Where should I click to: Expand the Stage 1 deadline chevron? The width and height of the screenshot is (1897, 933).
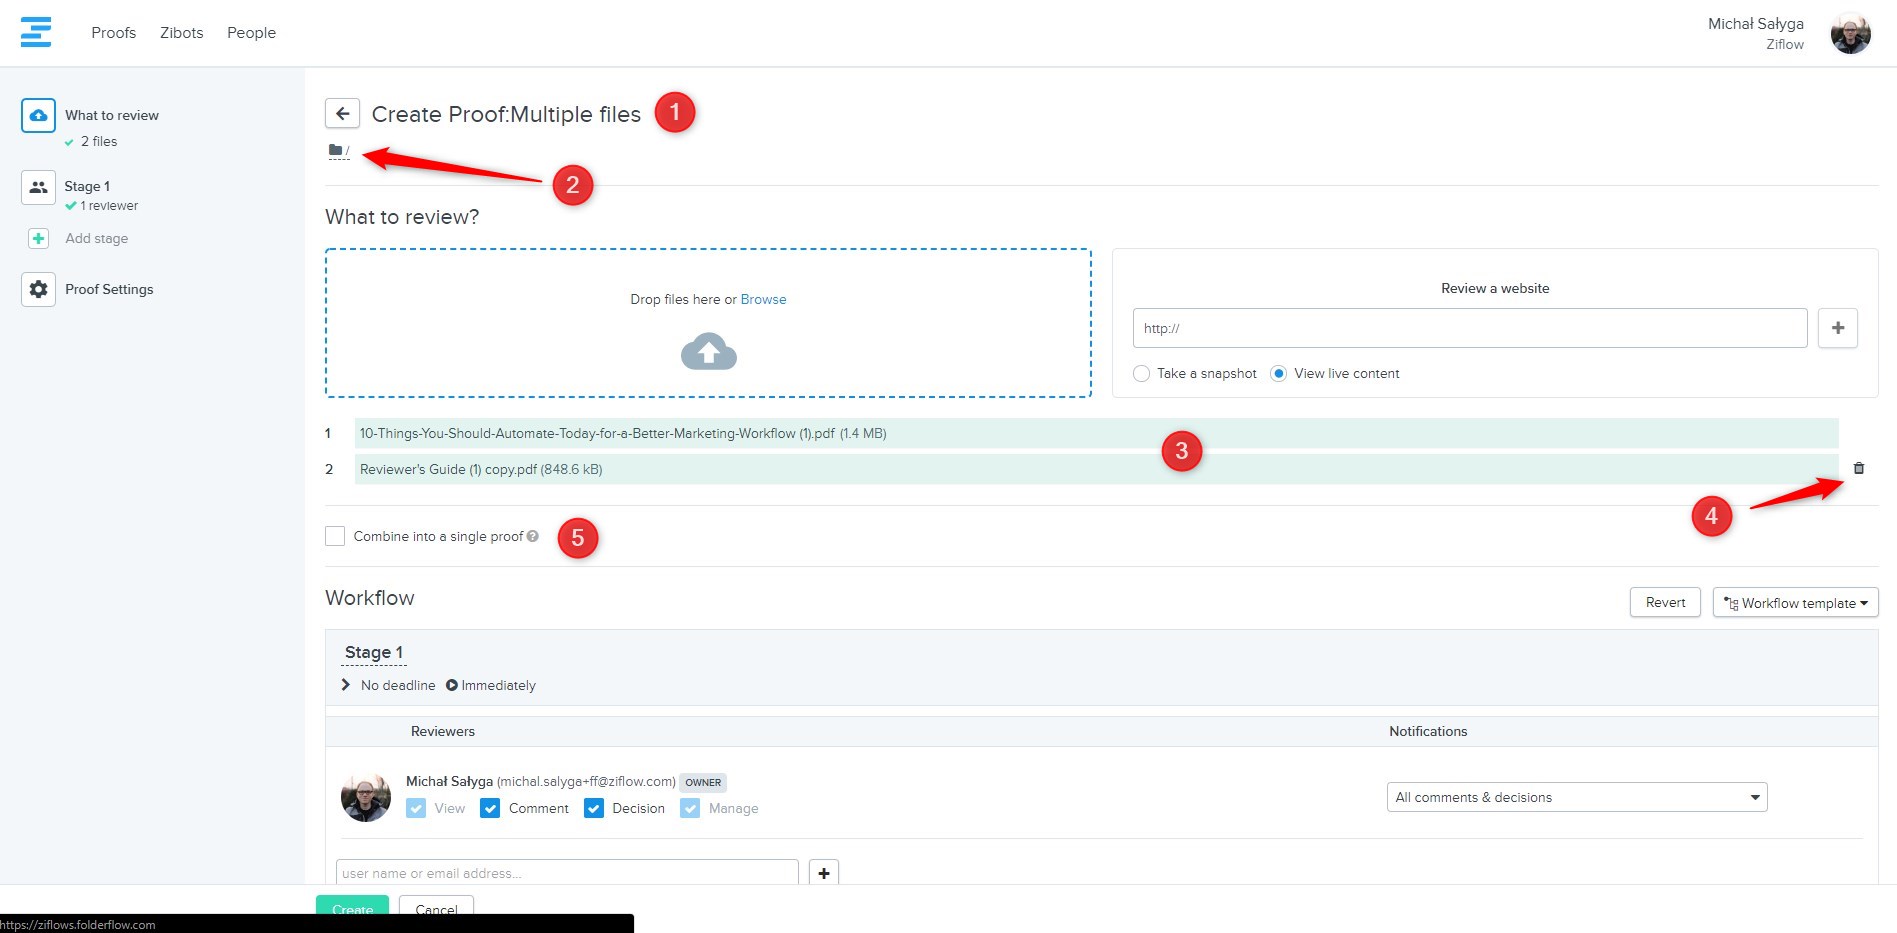tap(346, 685)
